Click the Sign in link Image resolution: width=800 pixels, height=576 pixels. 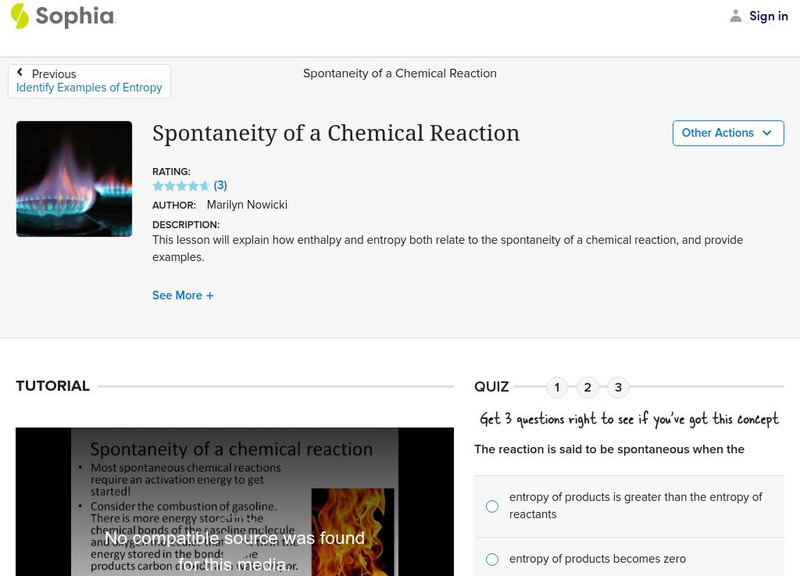(768, 16)
